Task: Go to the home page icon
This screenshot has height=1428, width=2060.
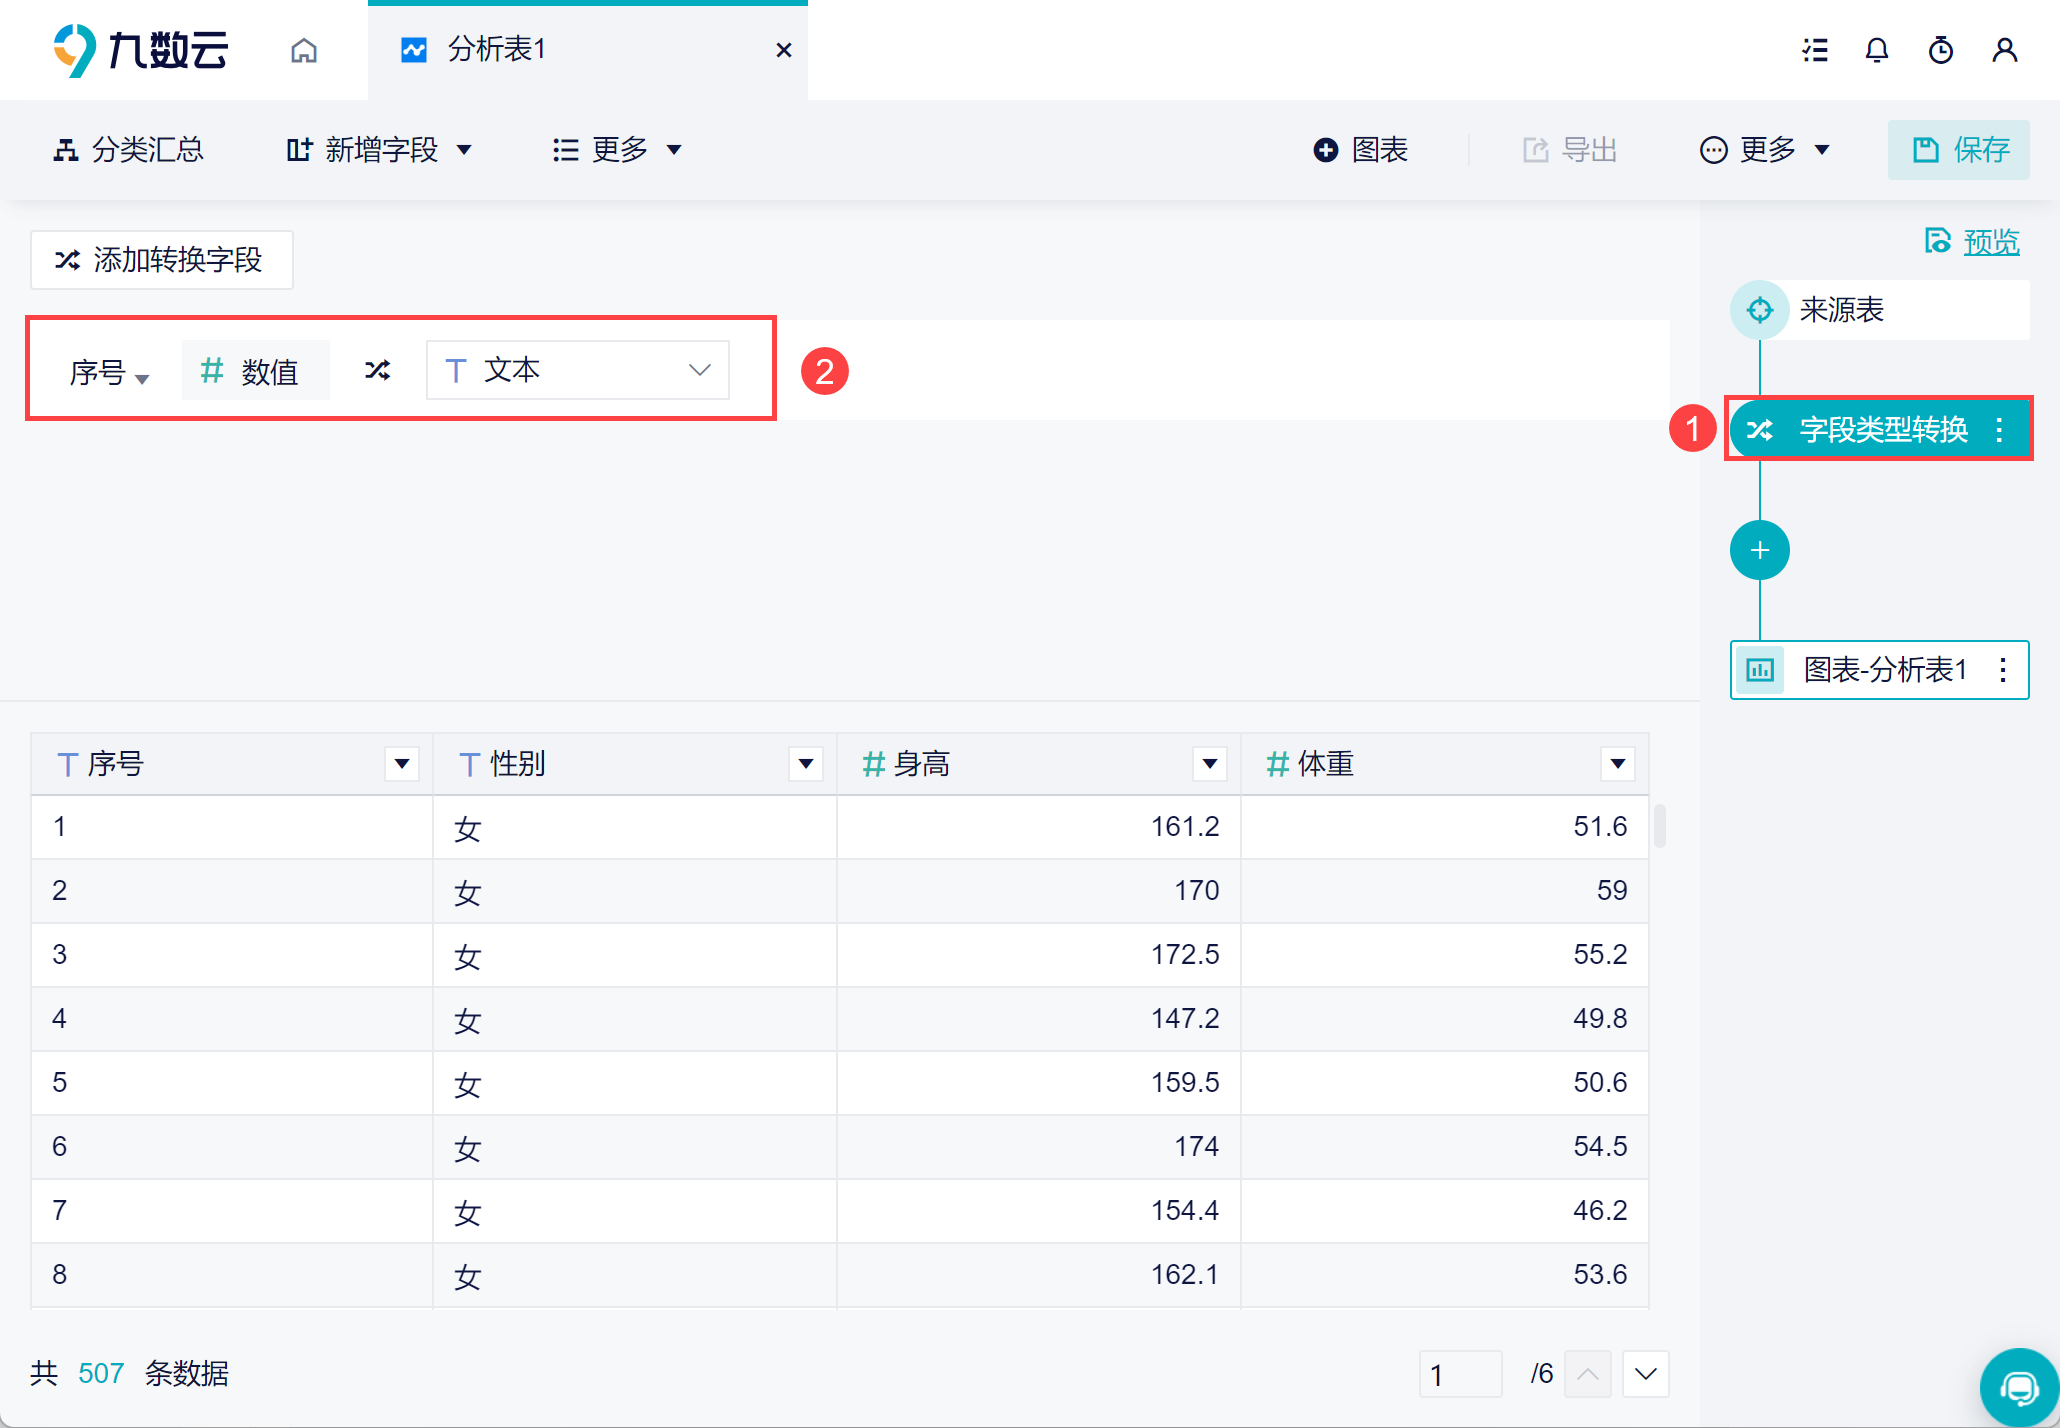Action: [x=304, y=50]
